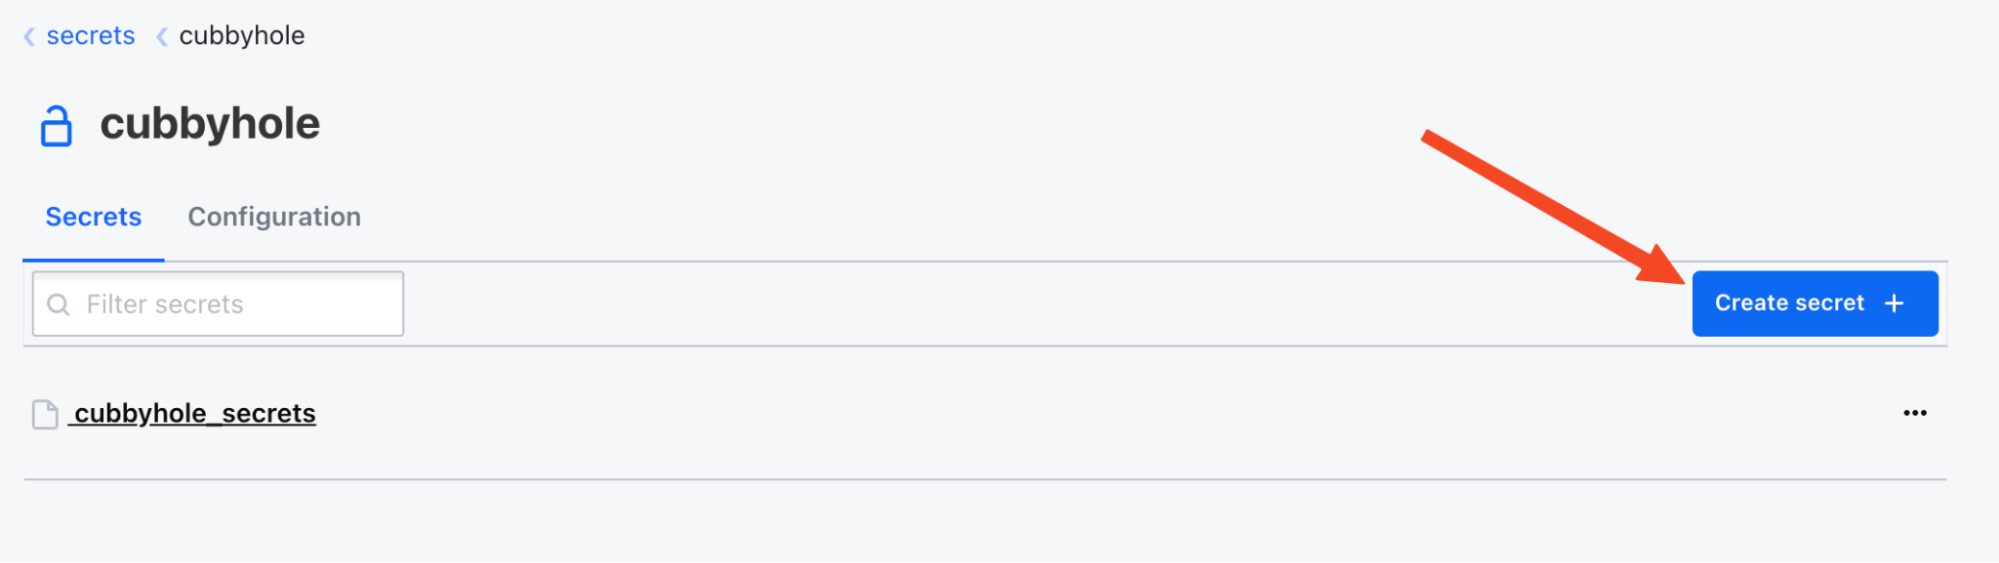Click the plus icon on Create secret
This screenshot has width=1999, height=563.
pyautogui.click(x=1894, y=303)
